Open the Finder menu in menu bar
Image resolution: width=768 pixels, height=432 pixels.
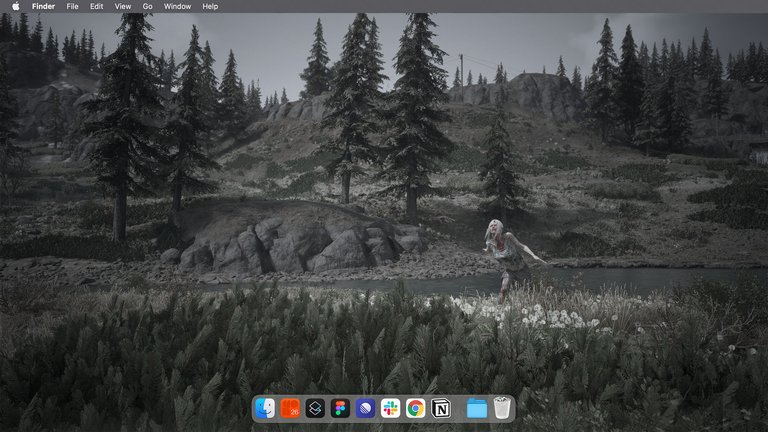pyautogui.click(x=43, y=6)
